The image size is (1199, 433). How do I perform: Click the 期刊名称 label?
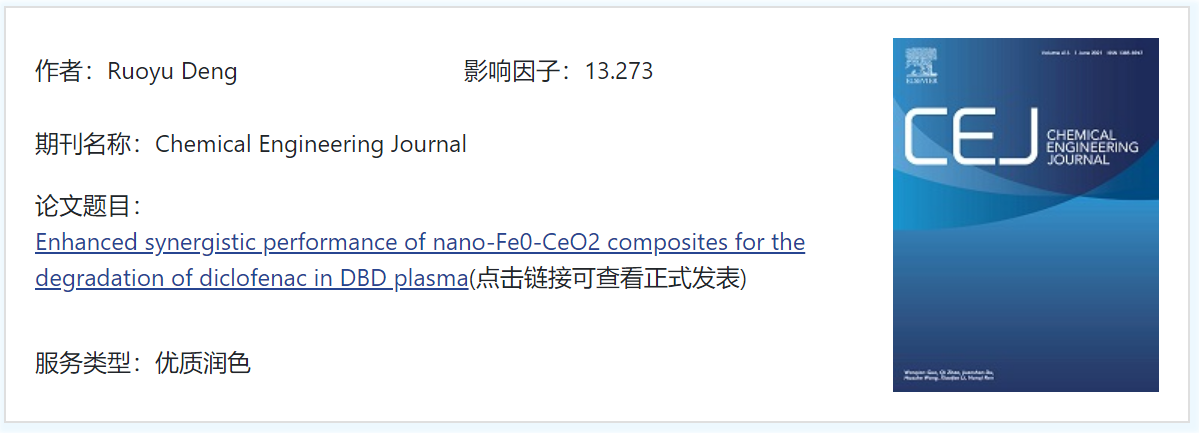83,144
